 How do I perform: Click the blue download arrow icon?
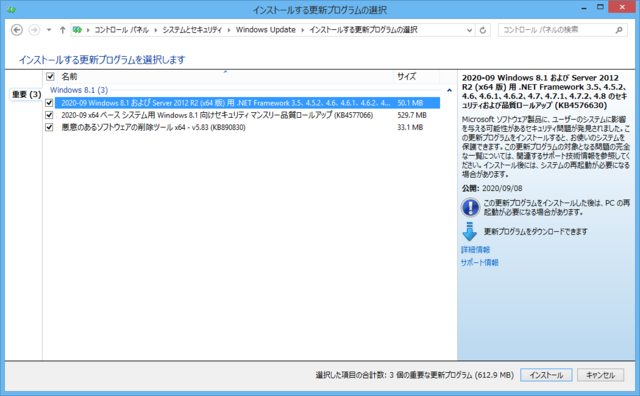click(x=469, y=231)
